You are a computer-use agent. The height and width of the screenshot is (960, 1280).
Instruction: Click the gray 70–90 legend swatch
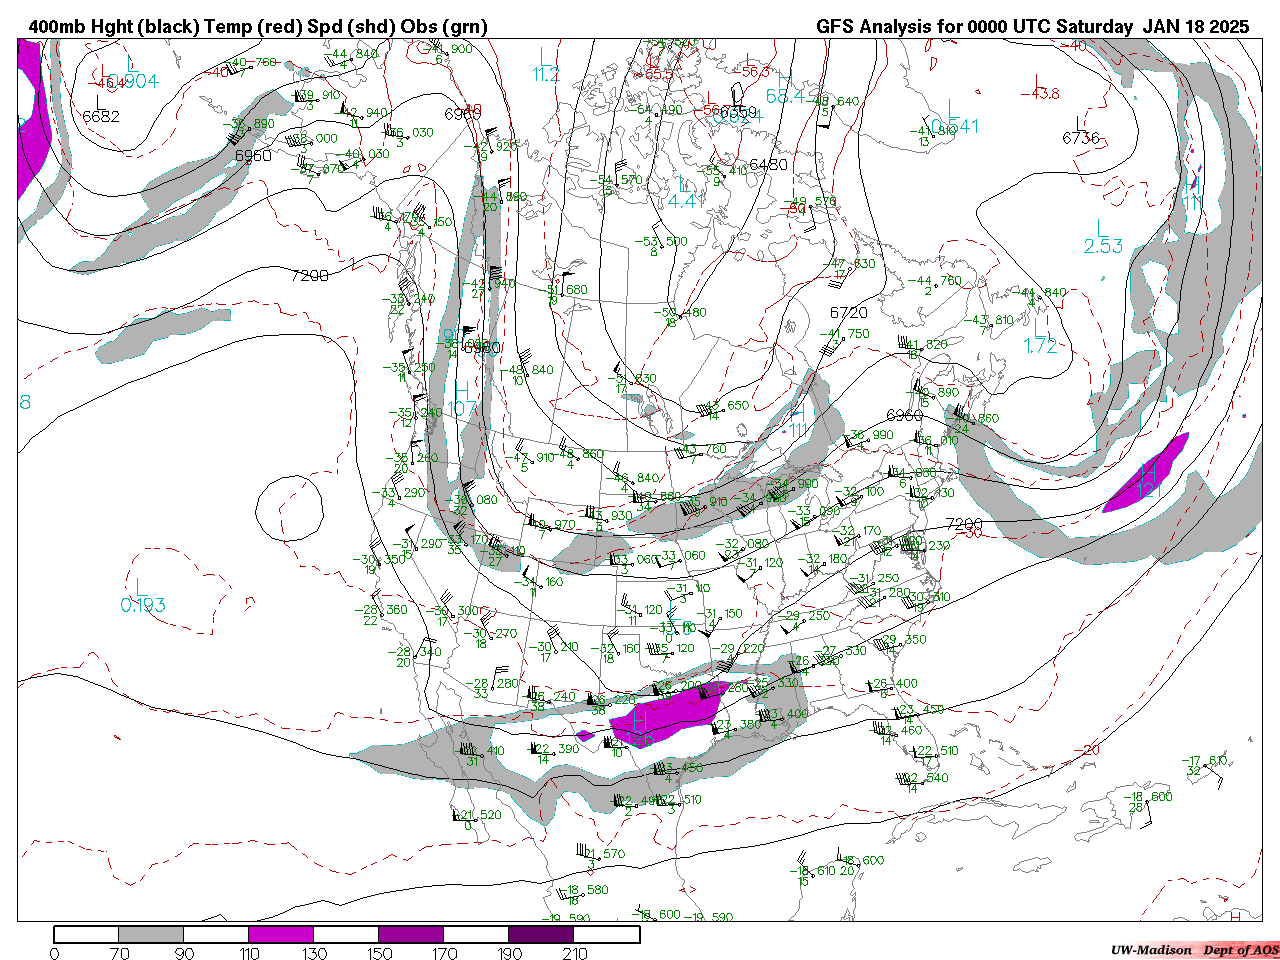click(151, 934)
